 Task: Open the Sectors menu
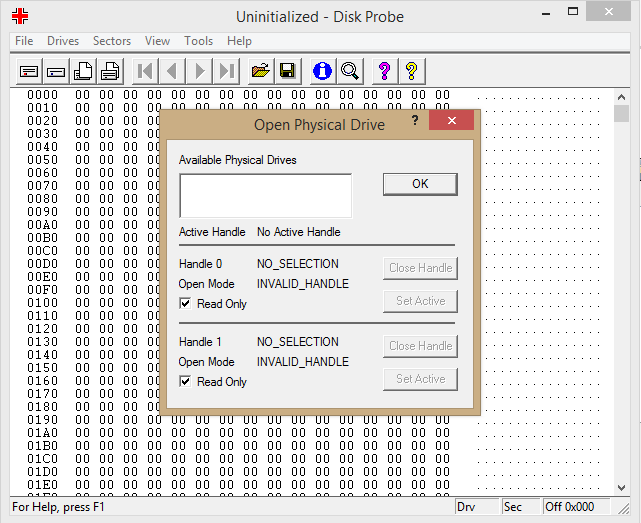coord(112,41)
